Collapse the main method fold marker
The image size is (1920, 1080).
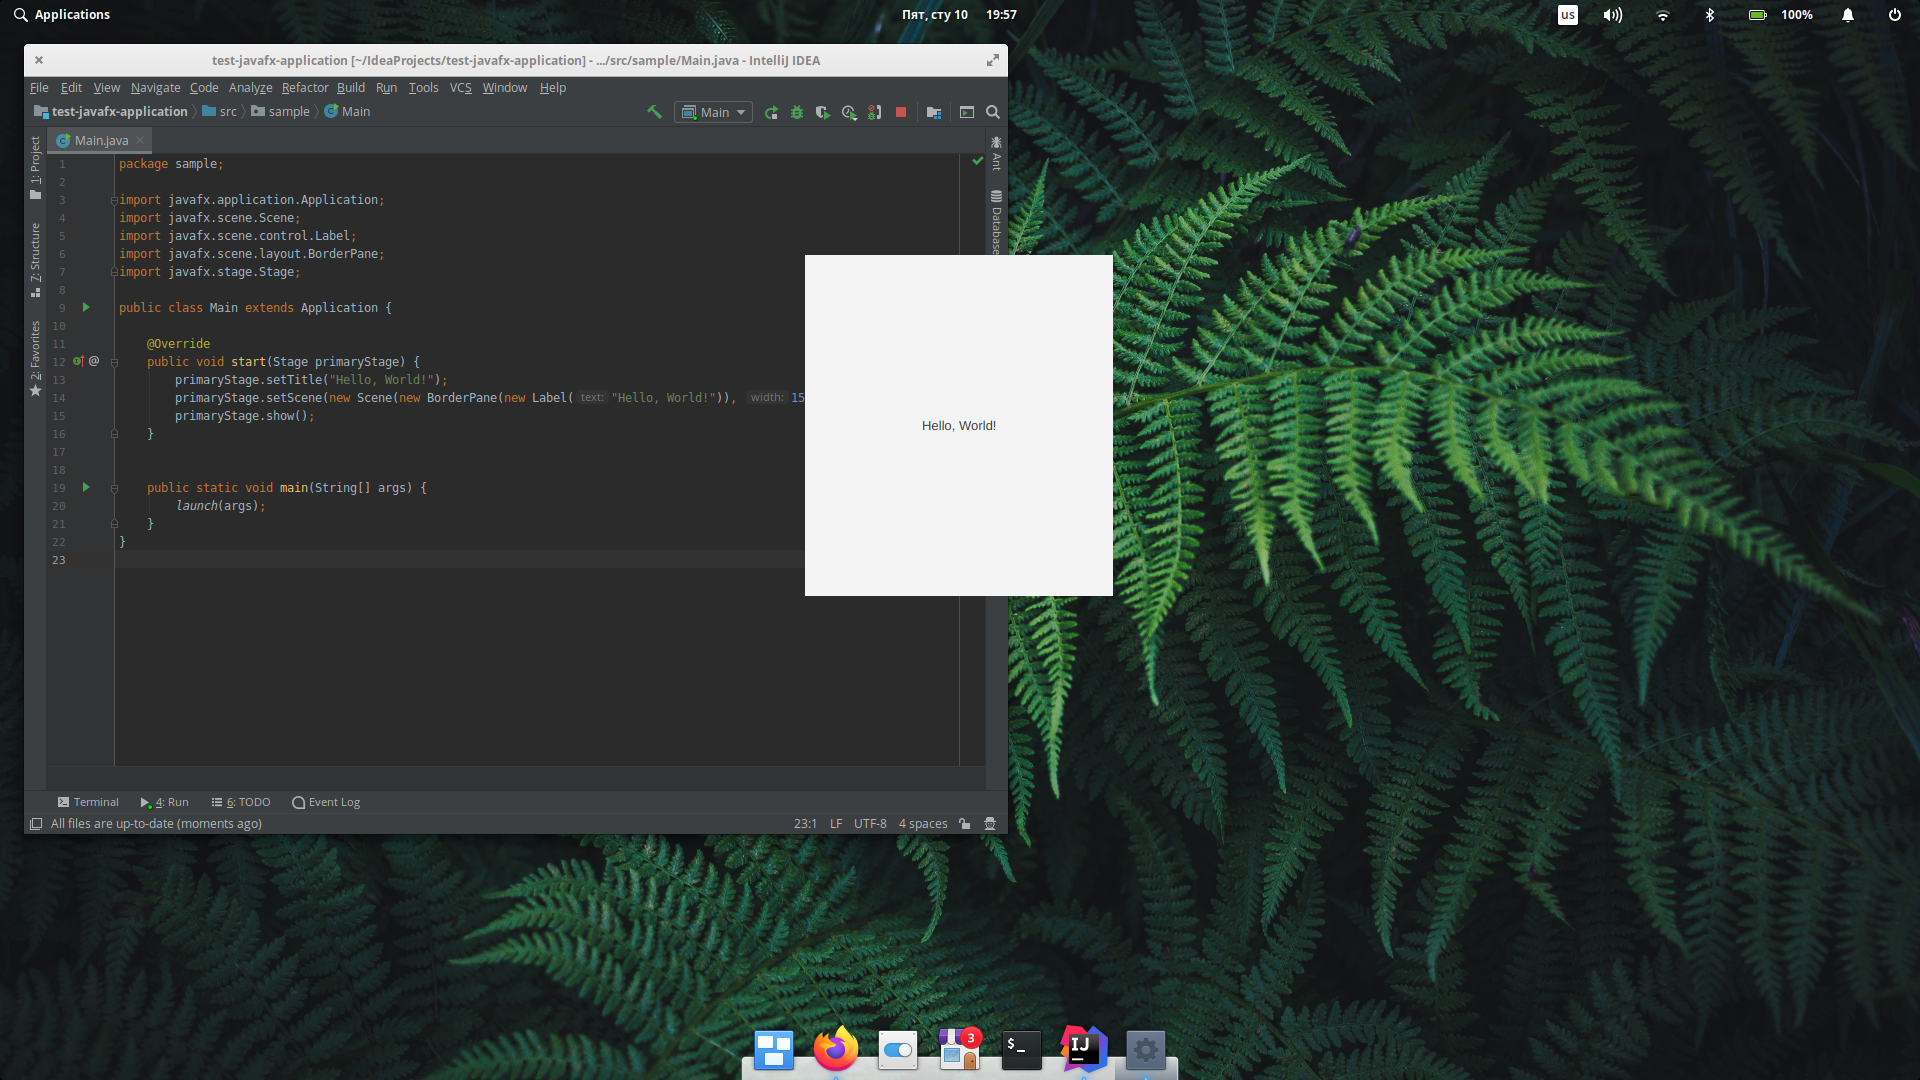coord(114,488)
